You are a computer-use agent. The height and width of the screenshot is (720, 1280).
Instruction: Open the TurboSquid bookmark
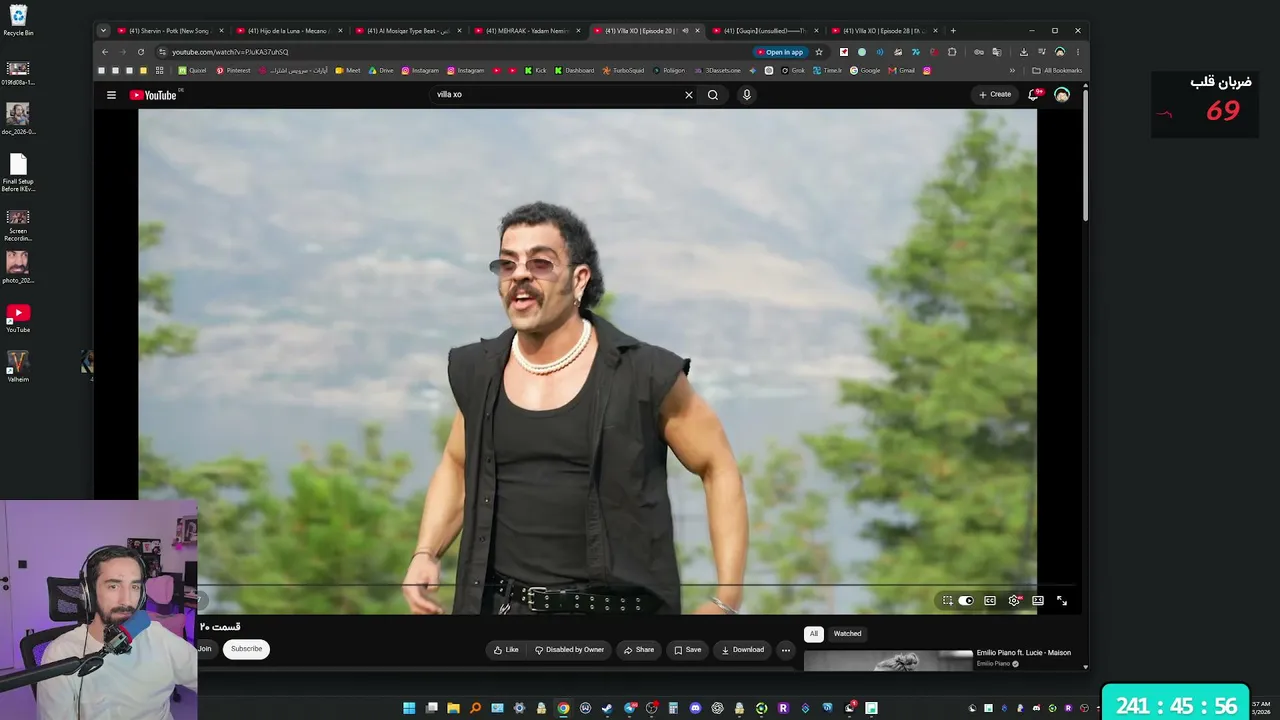click(624, 71)
